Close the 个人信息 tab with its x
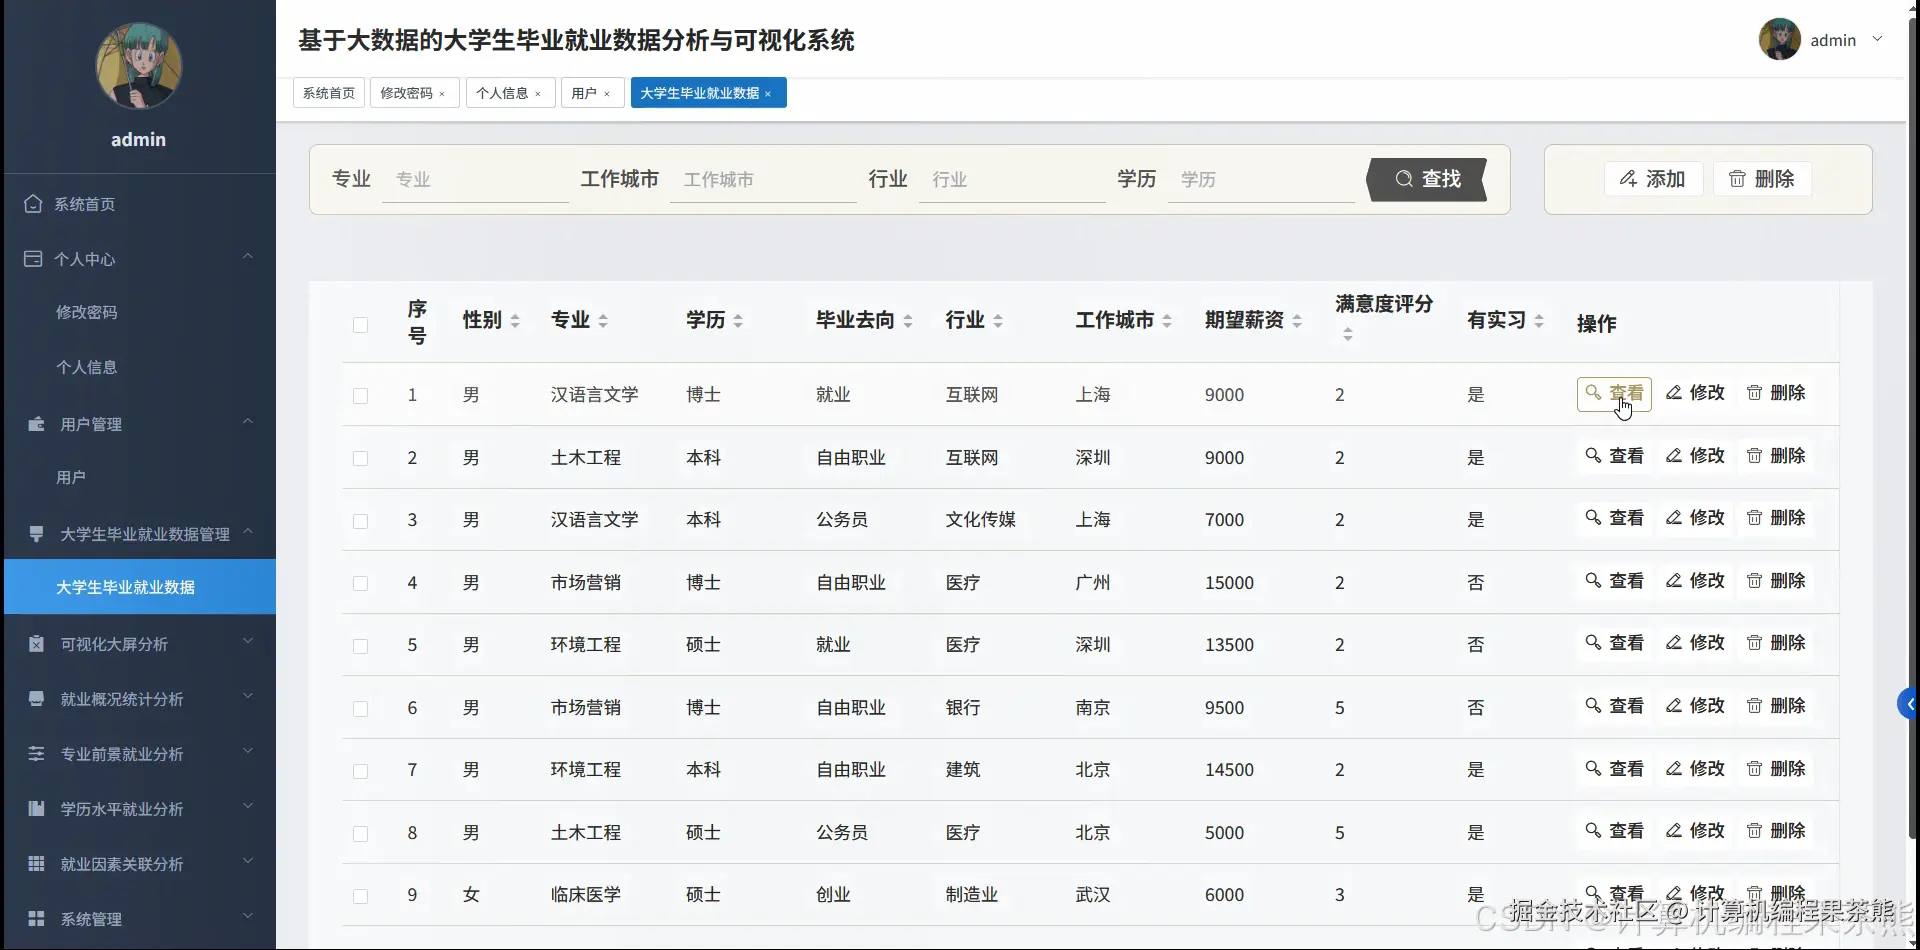1920x950 pixels. (x=538, y=94)
